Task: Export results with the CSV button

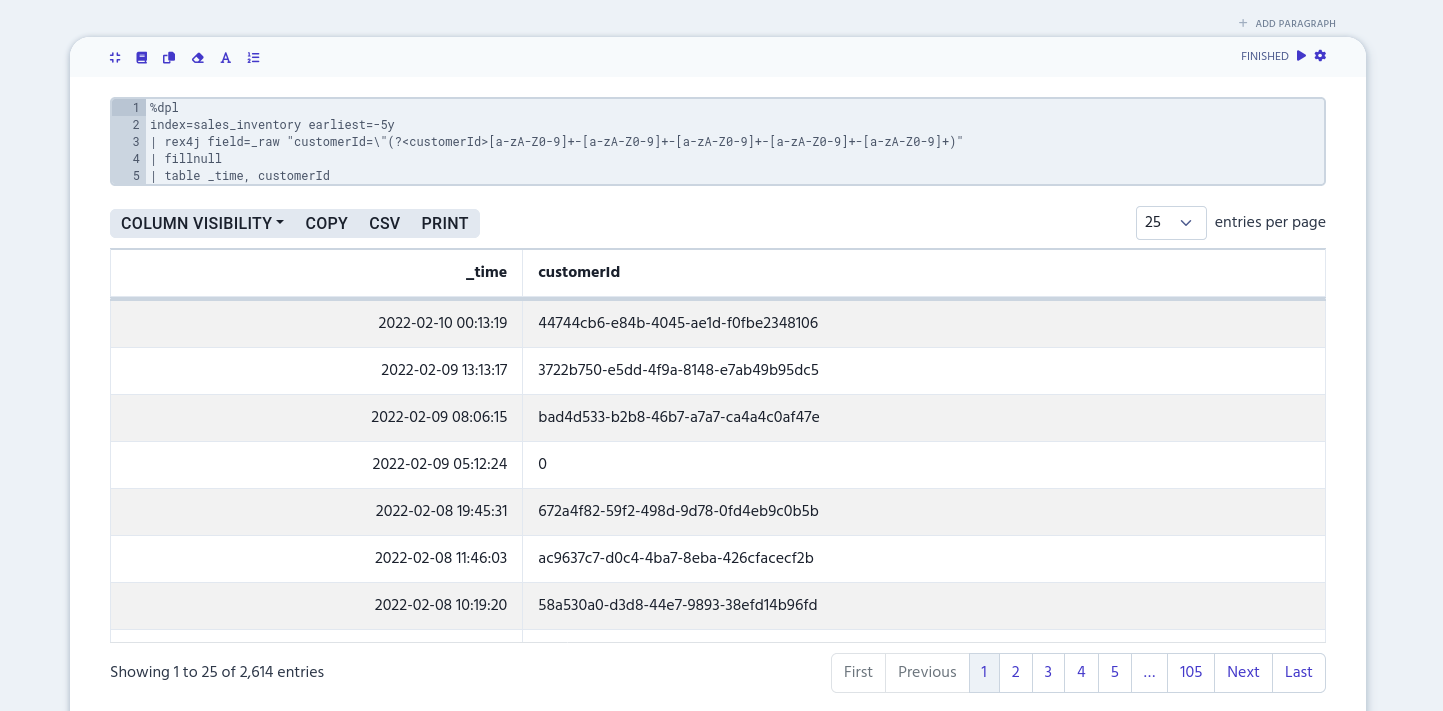Action: [384, 223]
